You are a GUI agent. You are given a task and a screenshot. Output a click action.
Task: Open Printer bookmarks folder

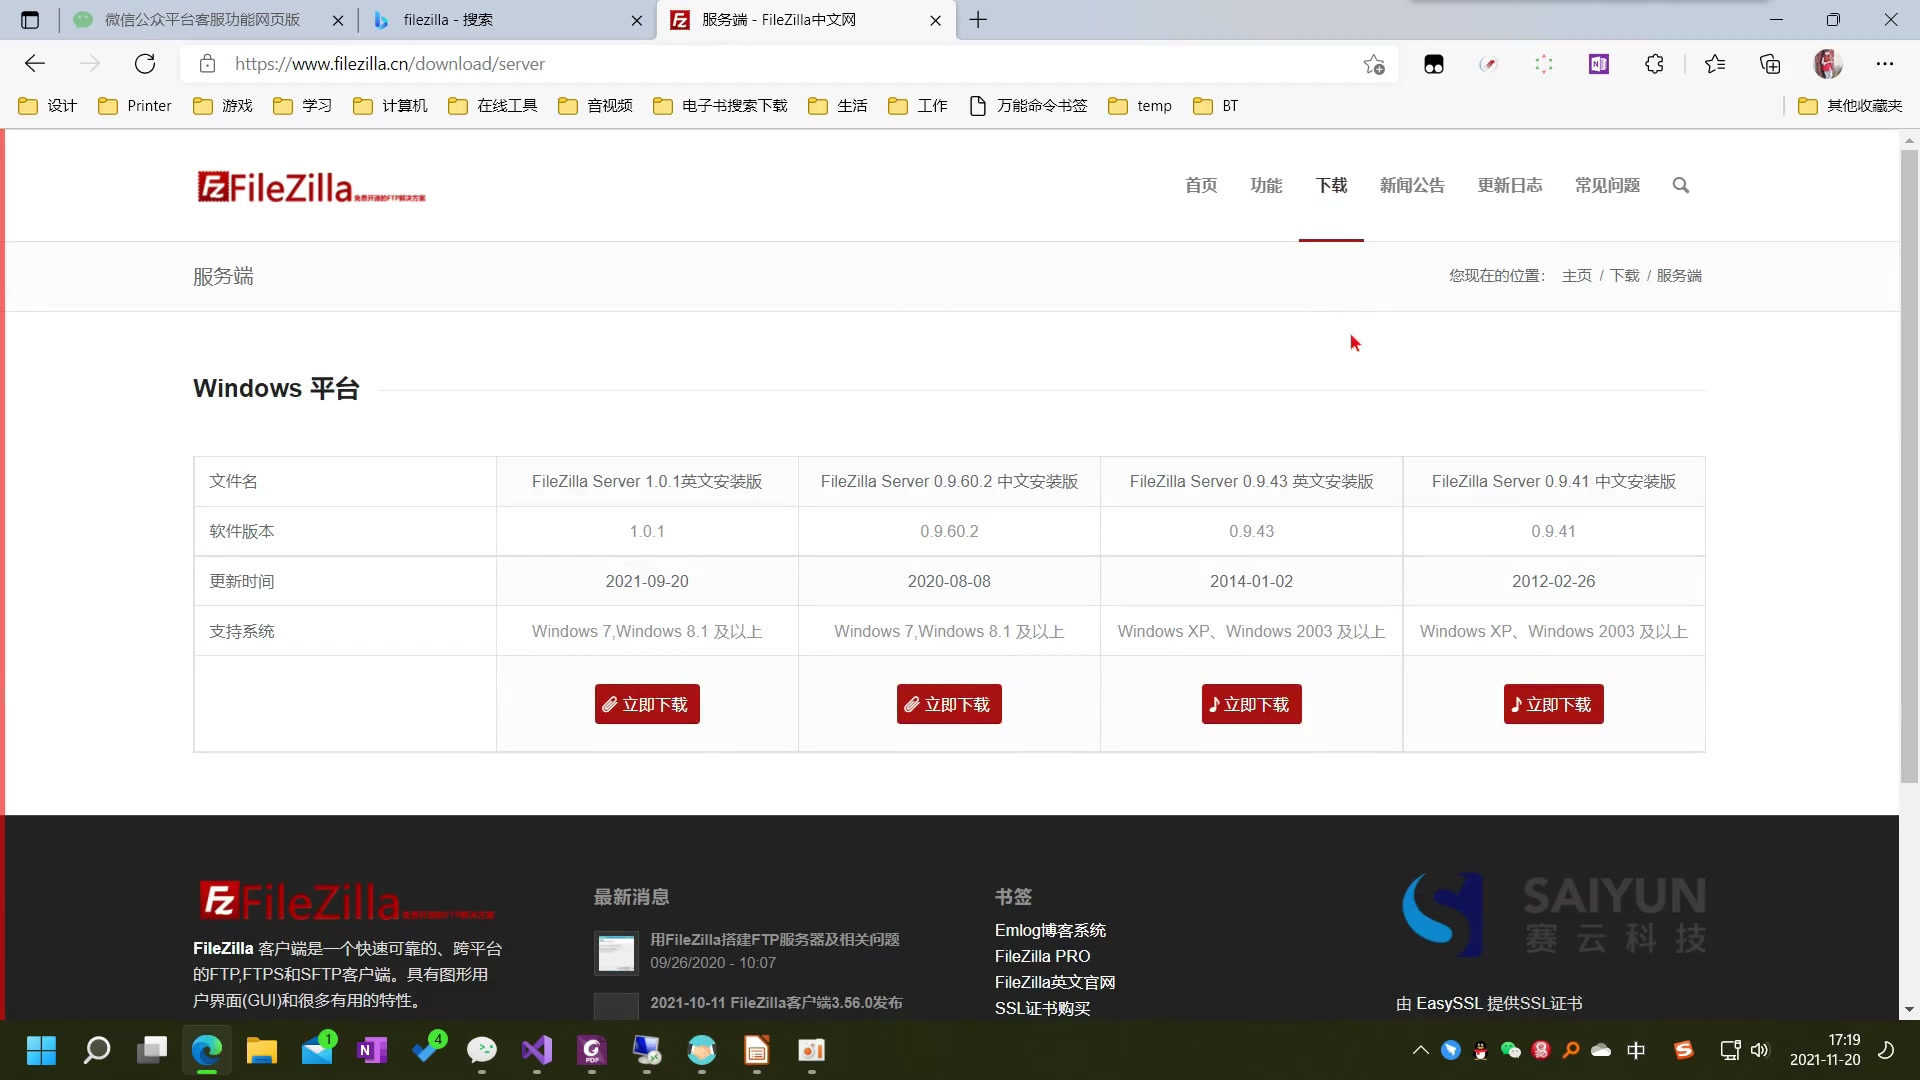point(135,106)
